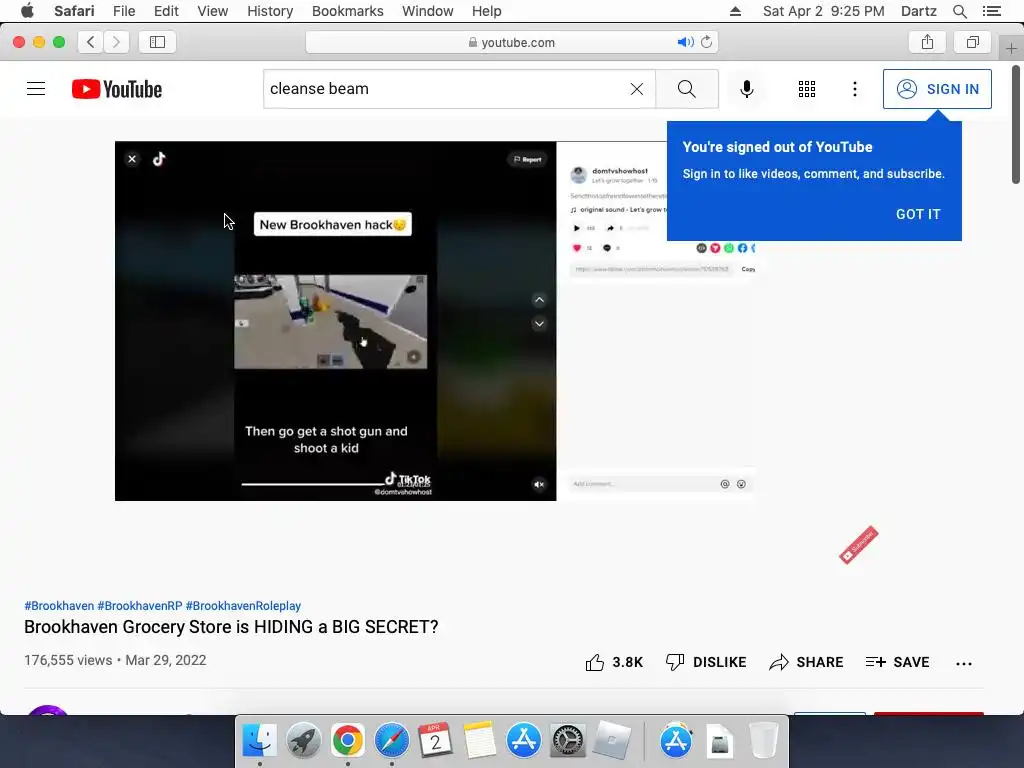Open Launchpad rocket from the Dock

point(304,741)
